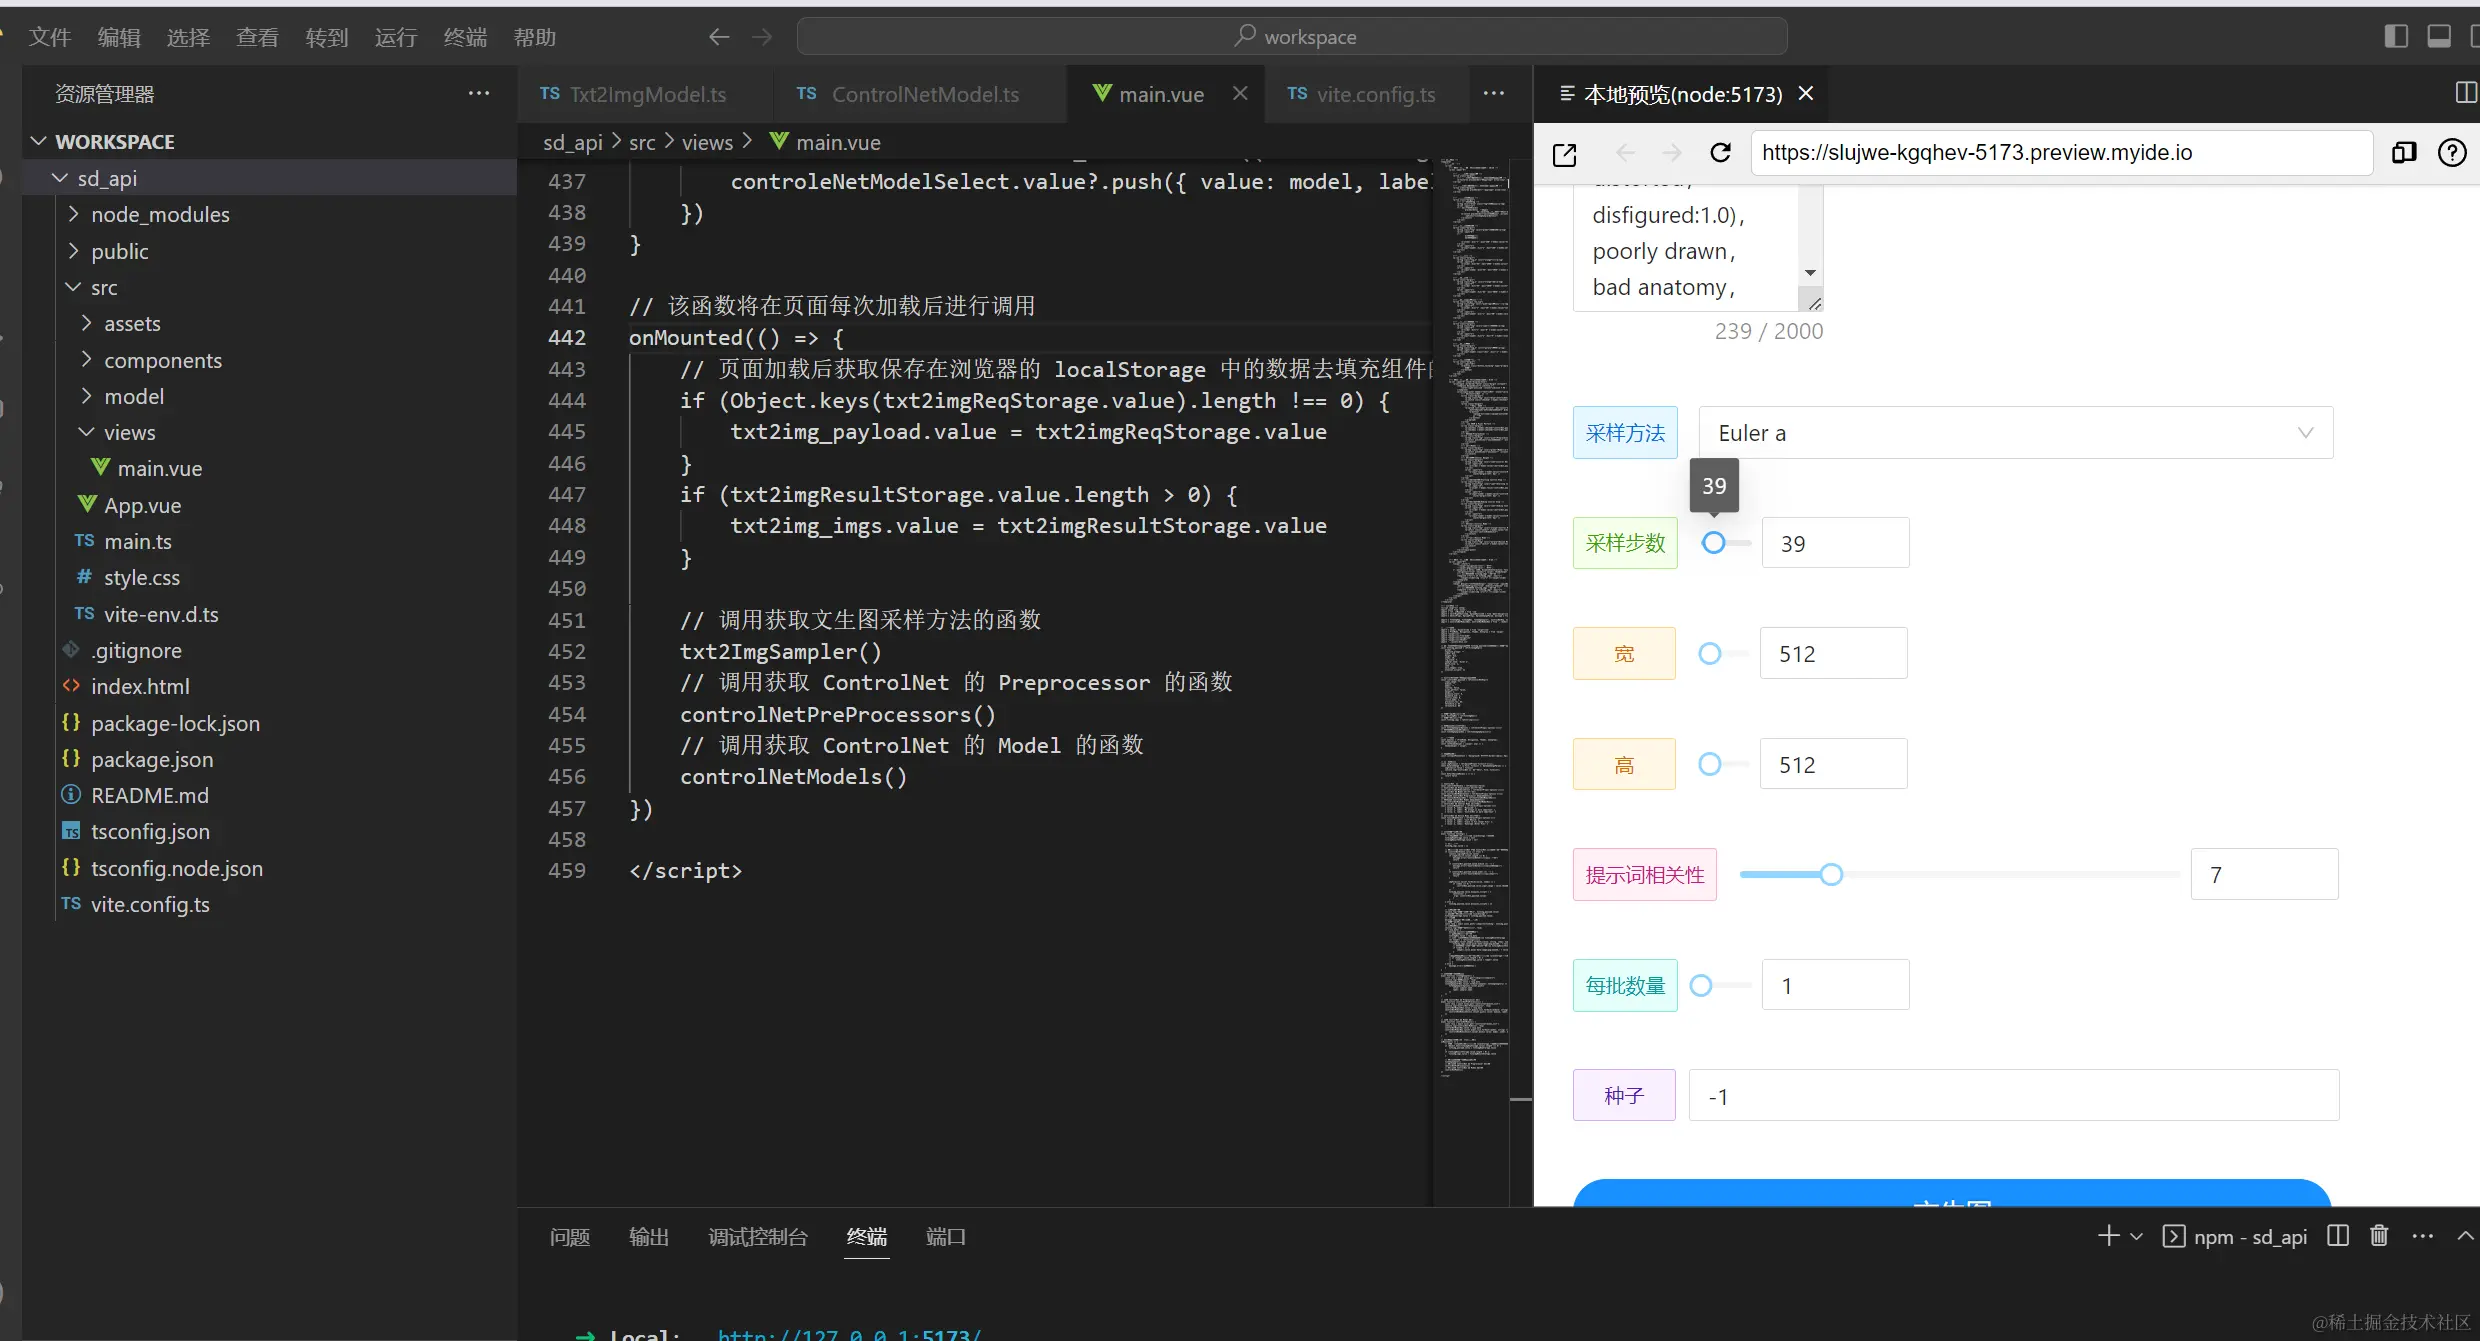Screen dimensions: 2480x1341
Task: Collapse the src folder
Action: (x=73, y=287)
